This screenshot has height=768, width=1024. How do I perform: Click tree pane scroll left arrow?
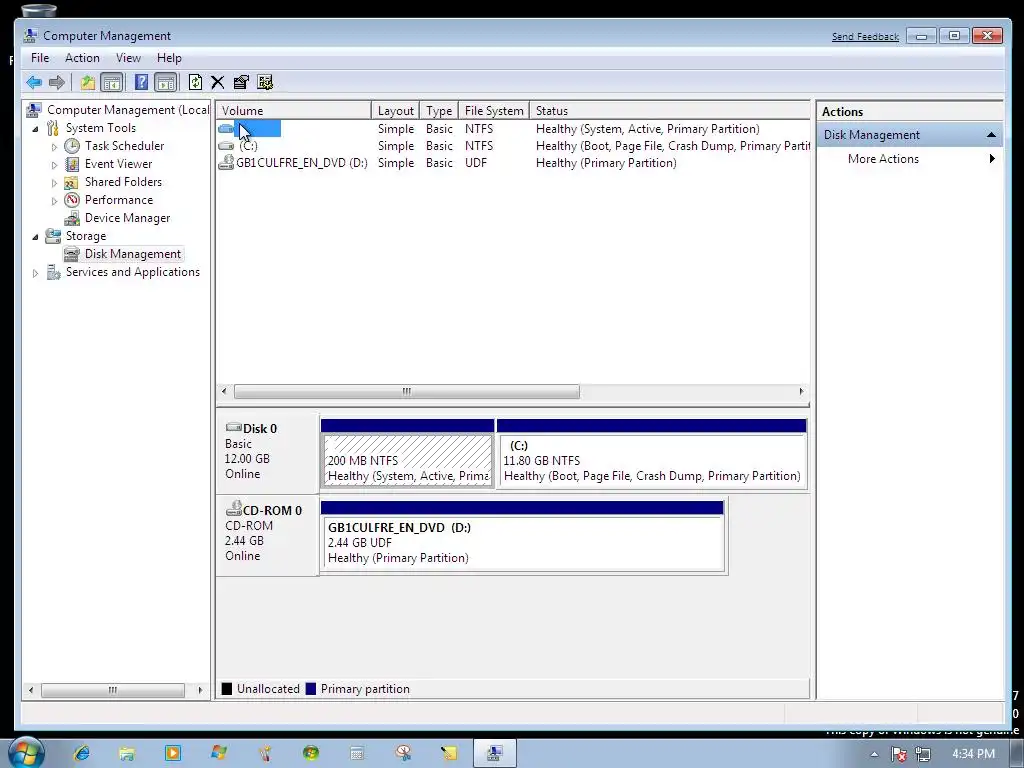coord(31,690)
